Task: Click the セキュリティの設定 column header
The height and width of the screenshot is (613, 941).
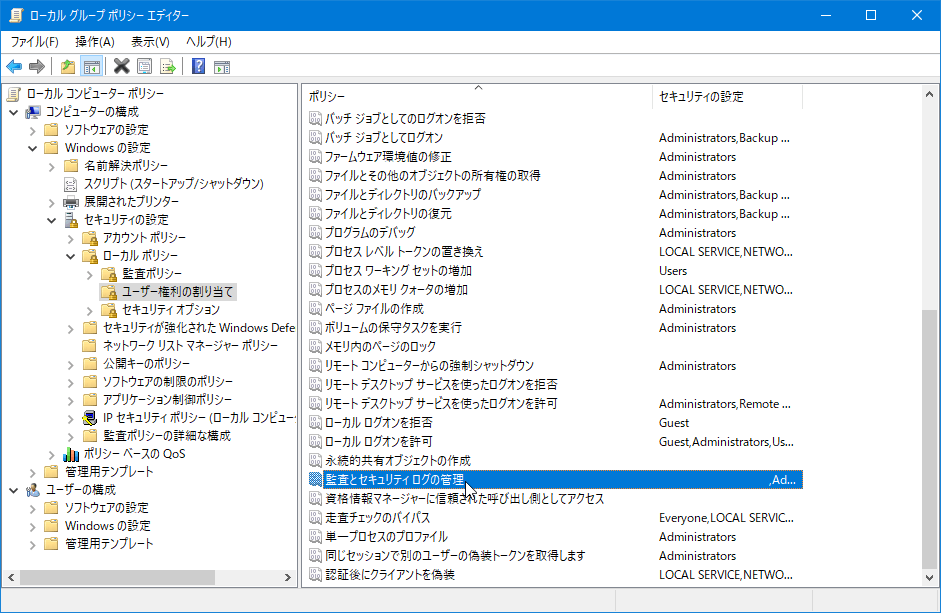Action: pyautogui.click(x=701, y=97)
